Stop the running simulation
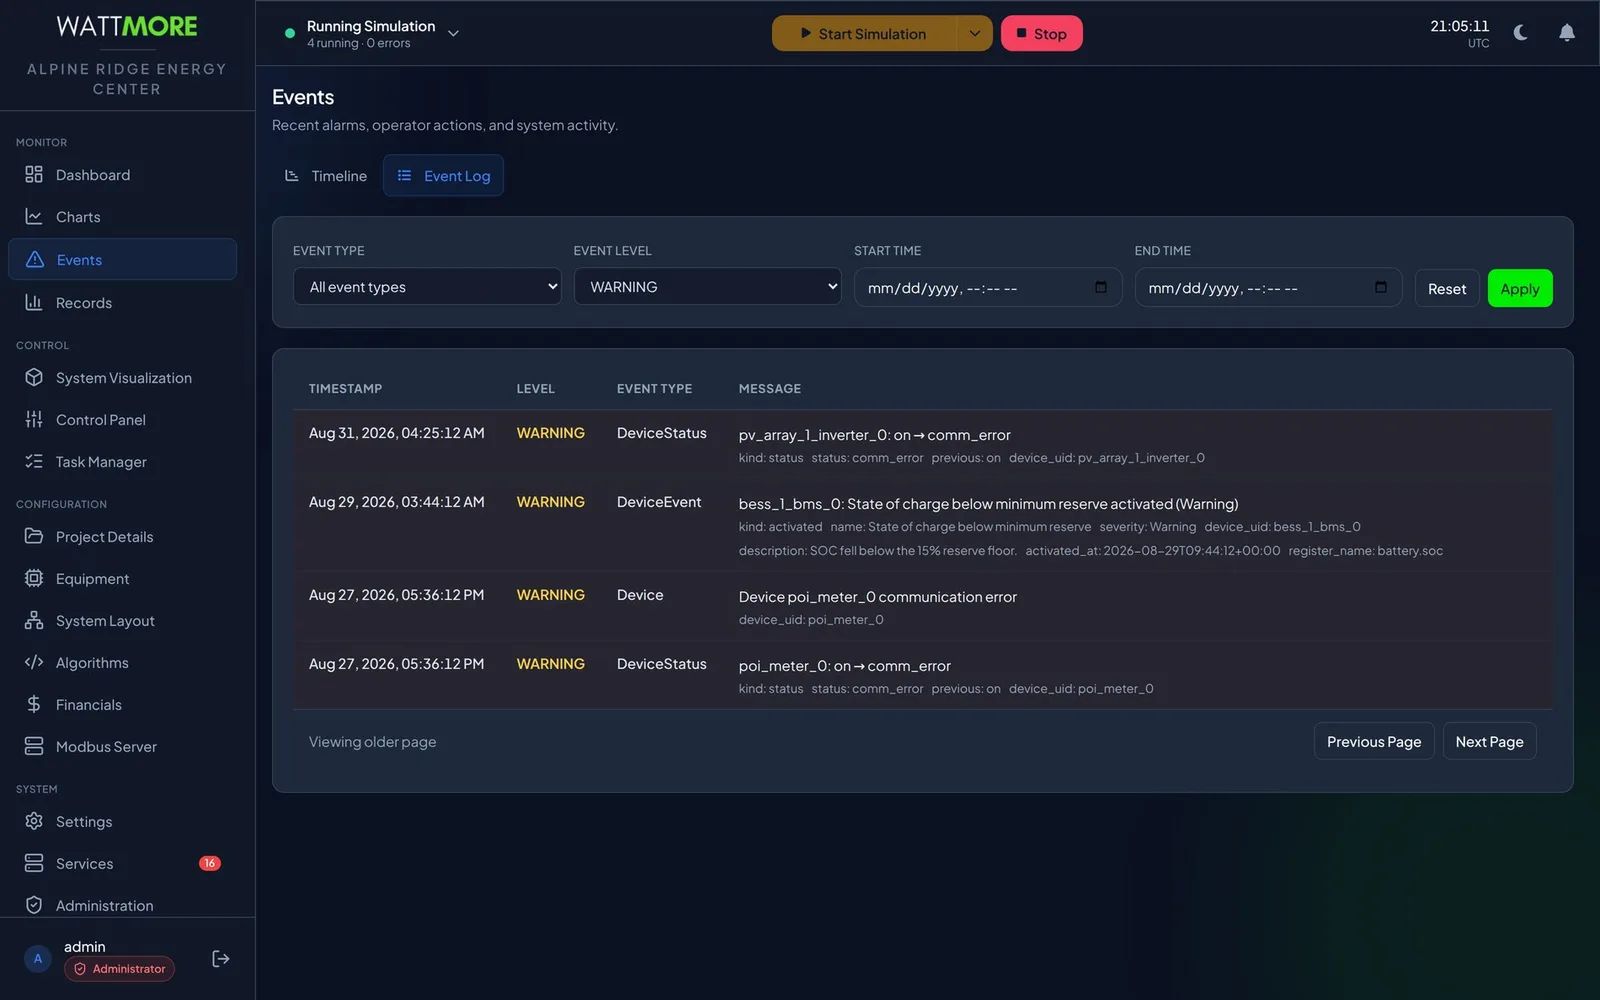This screenshot has height=1000, width=1600. (1041, 33)
